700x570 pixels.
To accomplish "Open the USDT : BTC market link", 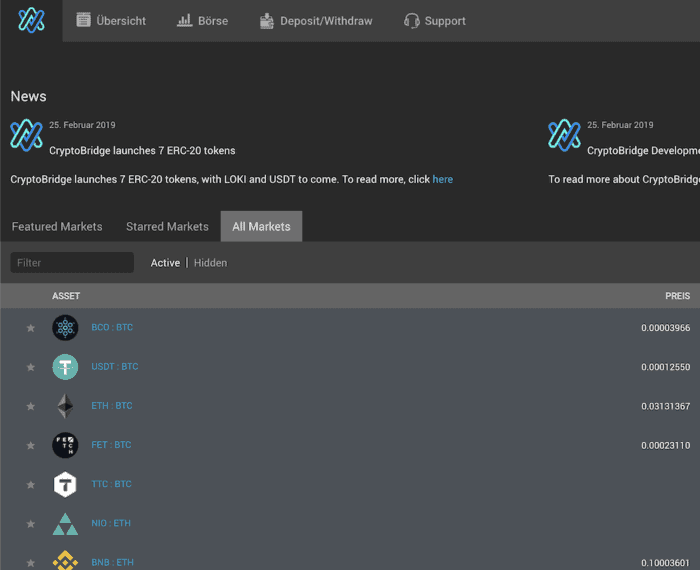I will coord(115,366).
